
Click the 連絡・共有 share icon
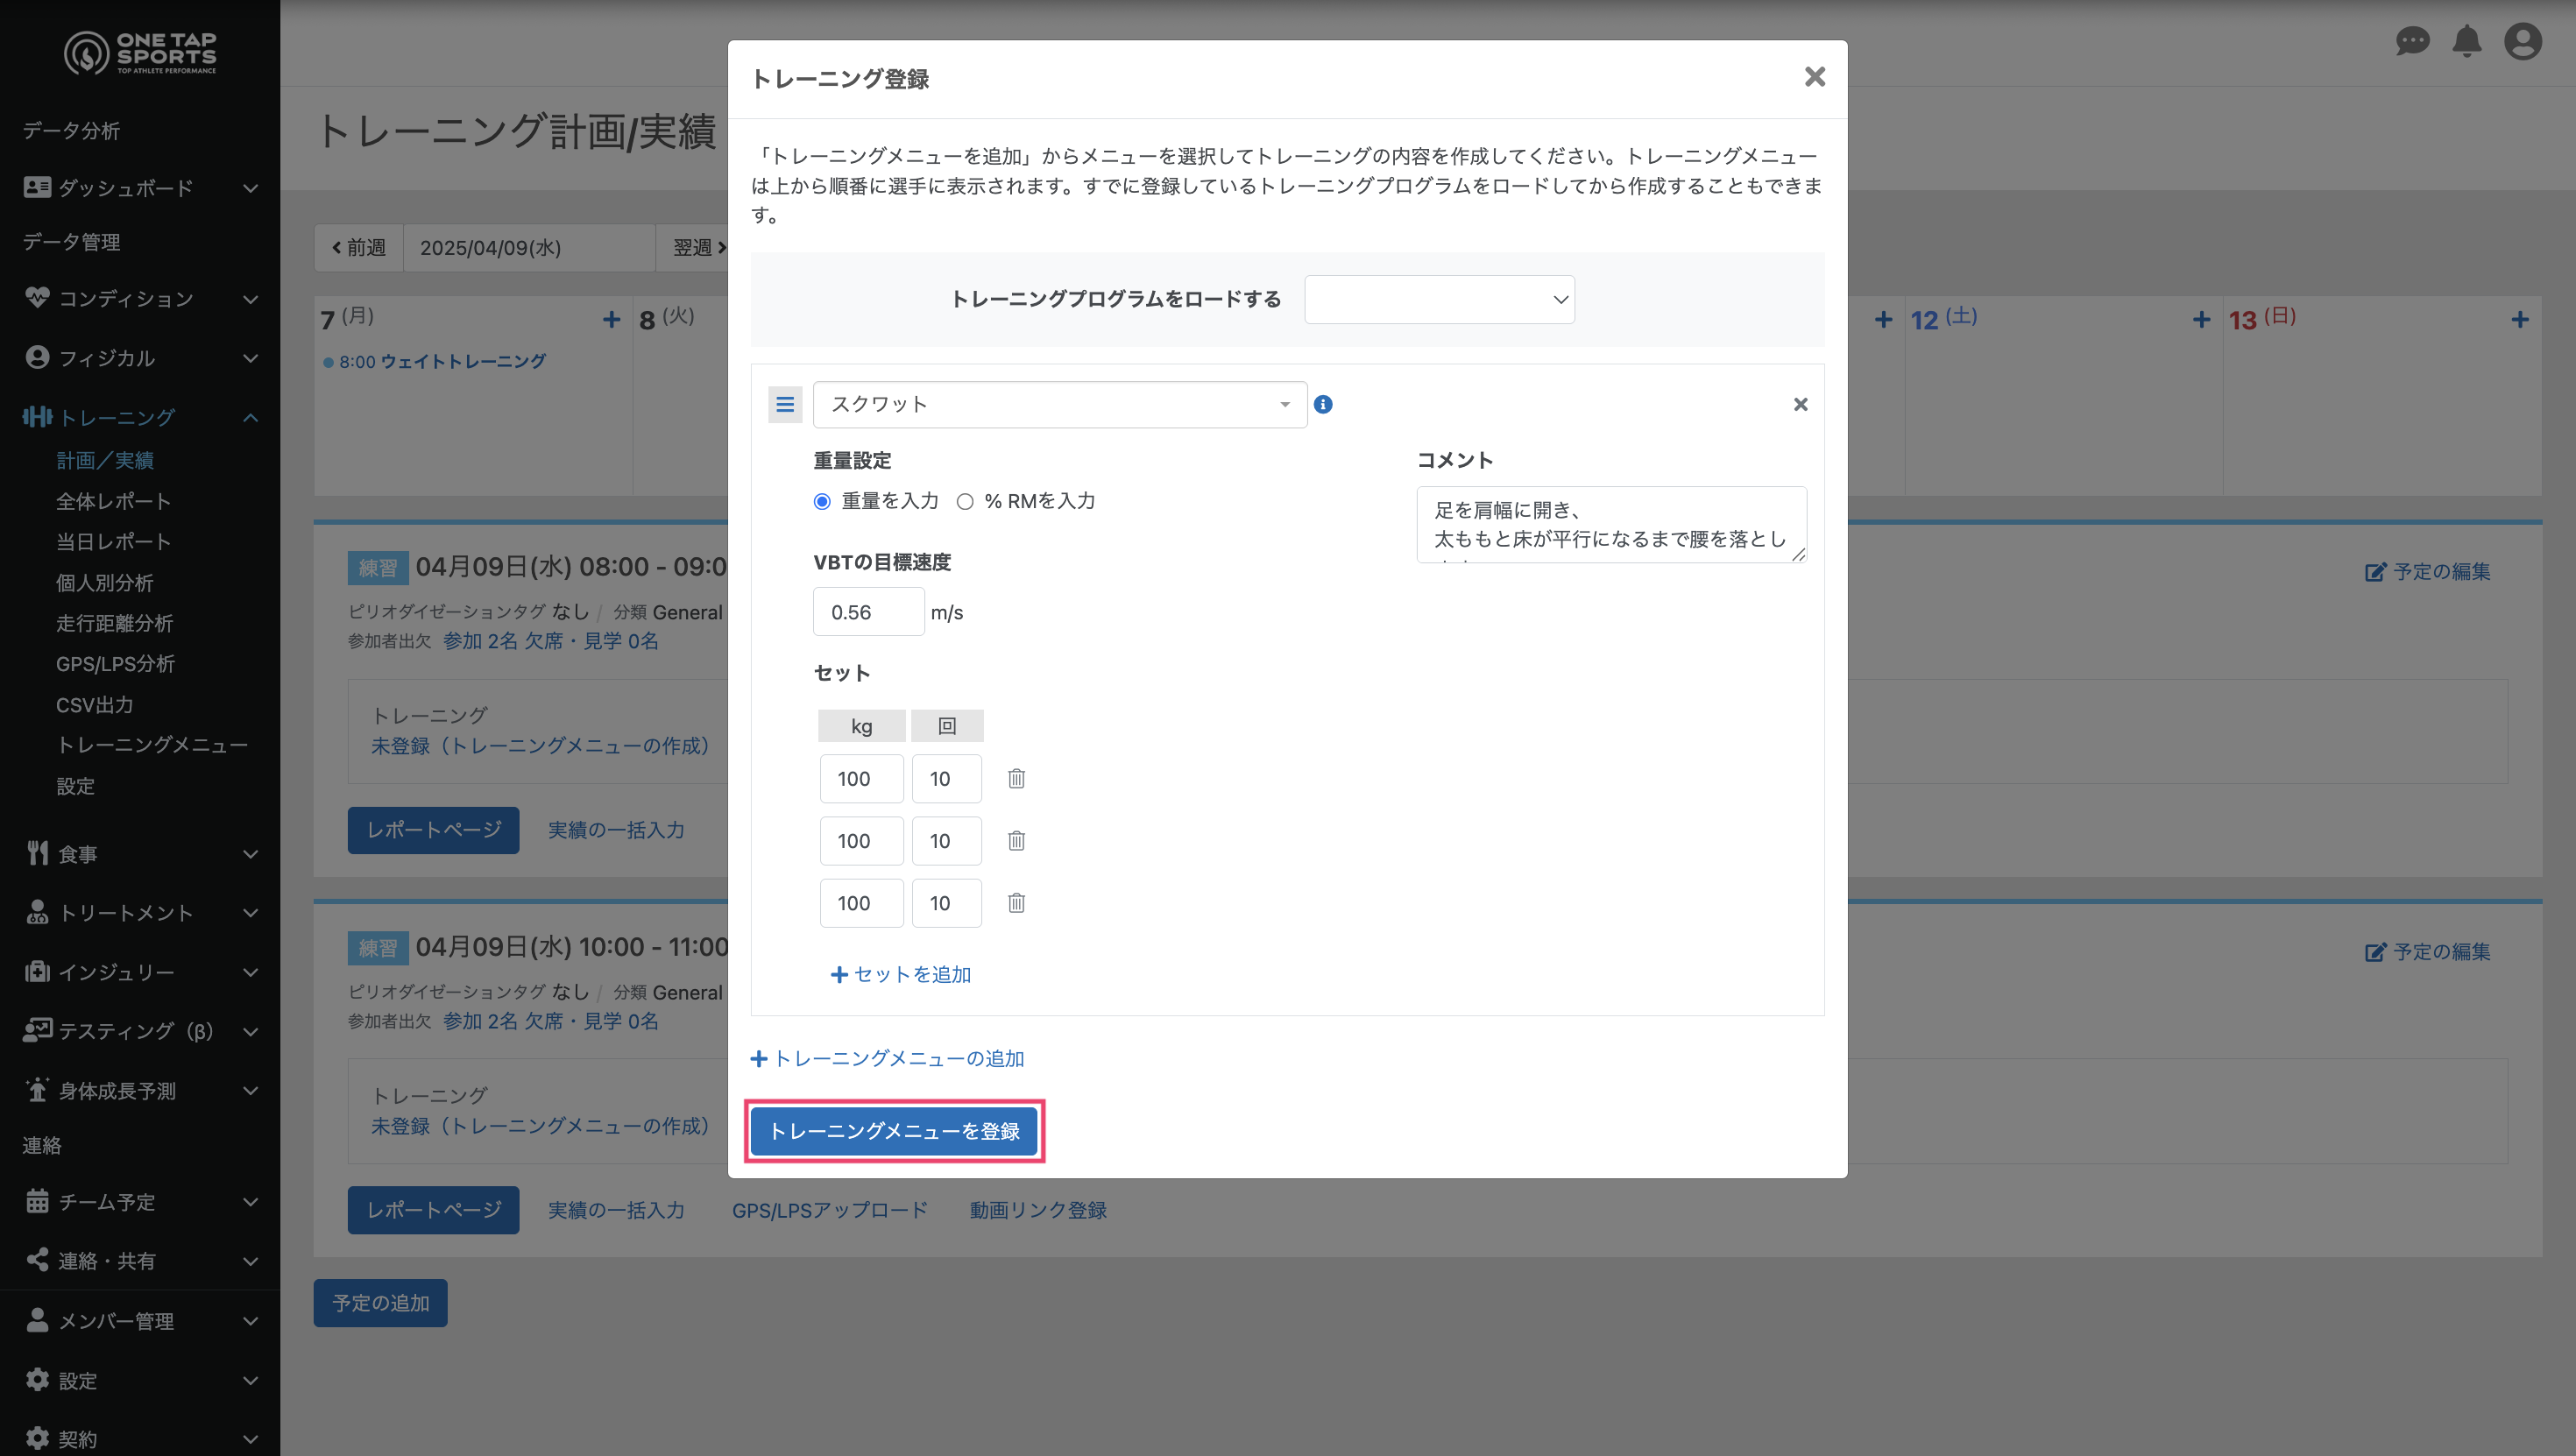pyautogui.click(x=37, y=1260)
